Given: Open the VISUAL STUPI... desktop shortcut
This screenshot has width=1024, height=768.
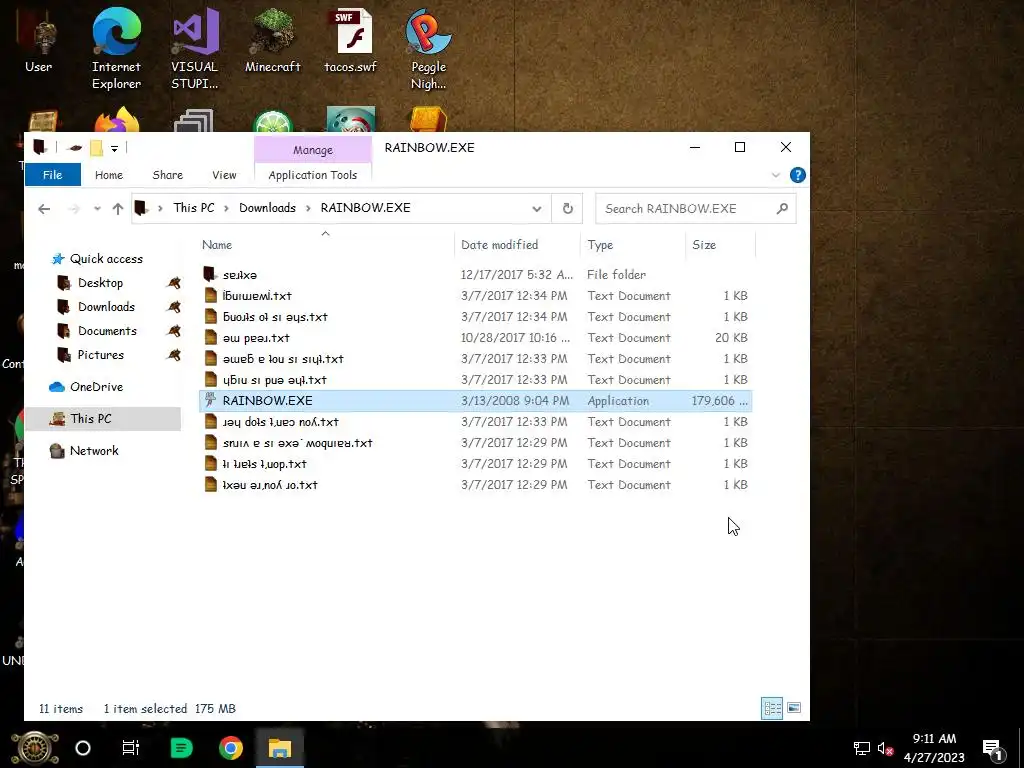Looking at the screenshot, I should (195, 49).
